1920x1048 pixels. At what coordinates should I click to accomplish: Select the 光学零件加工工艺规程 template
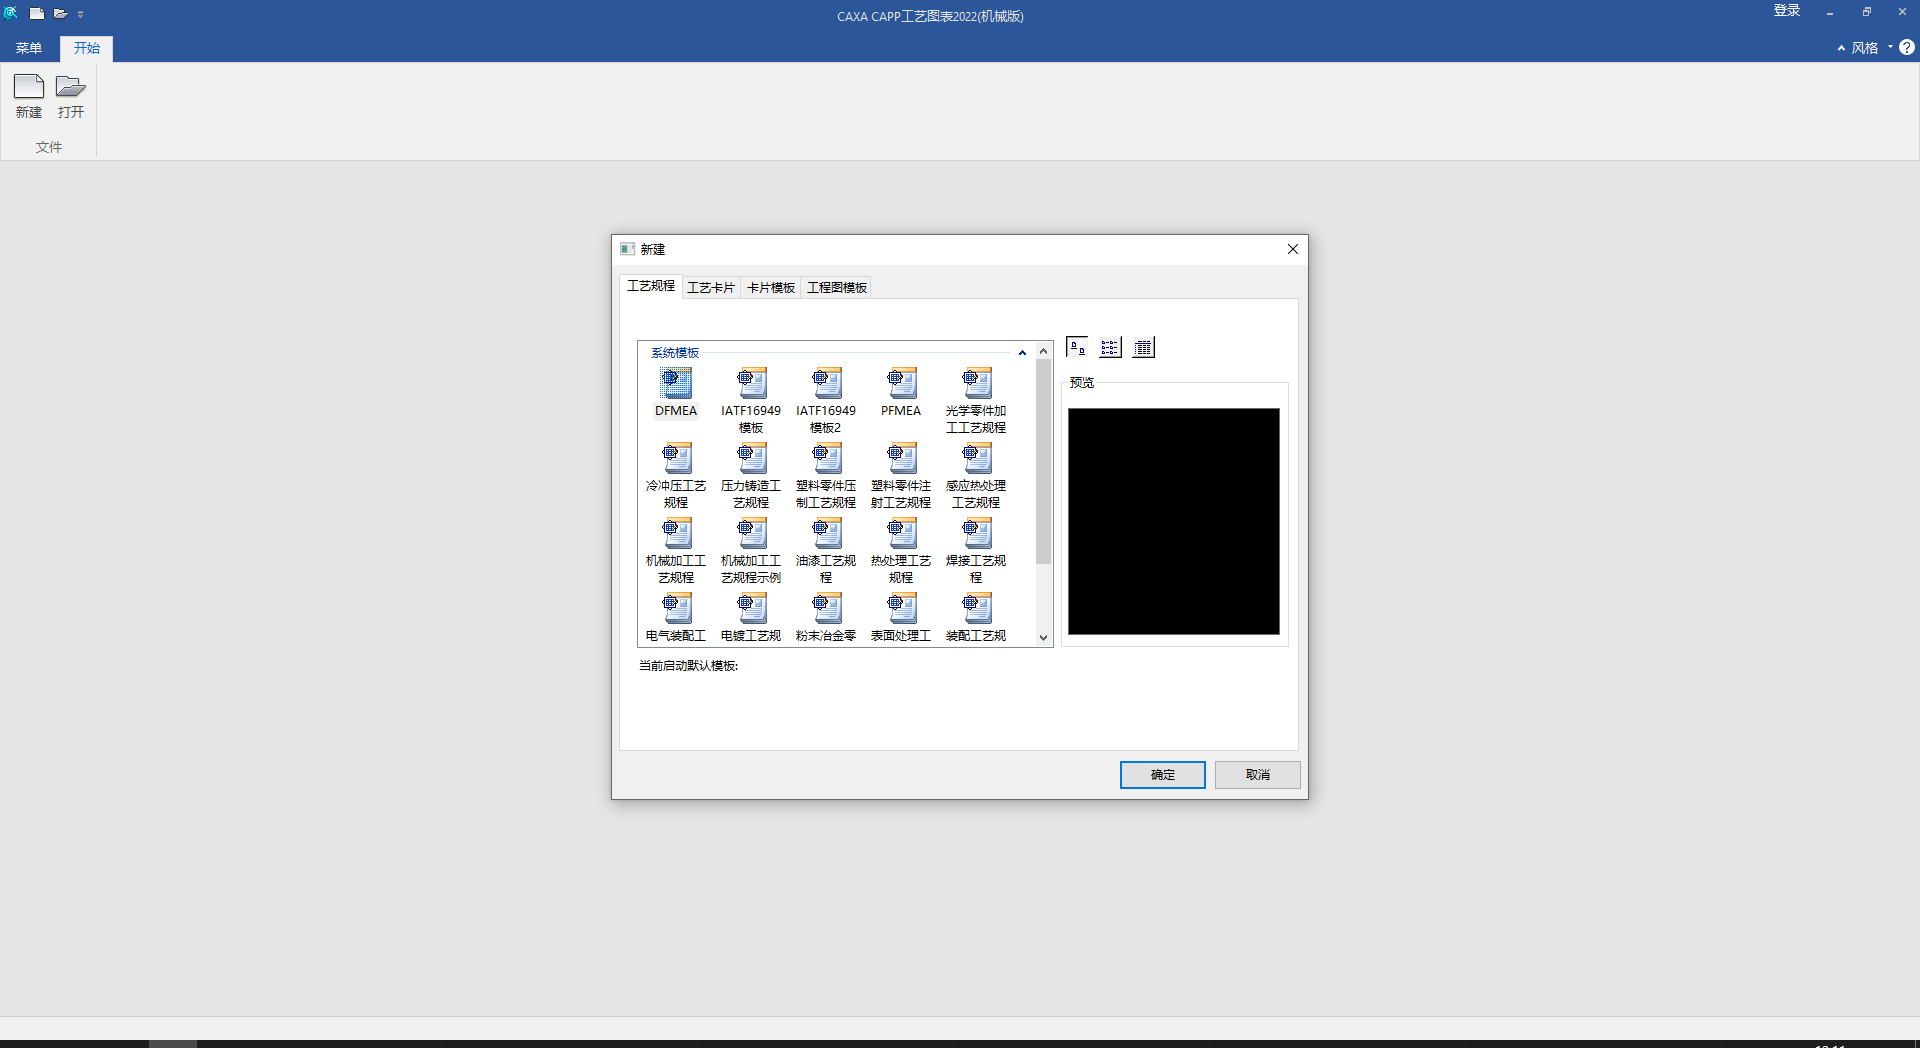tap(976, 400)
